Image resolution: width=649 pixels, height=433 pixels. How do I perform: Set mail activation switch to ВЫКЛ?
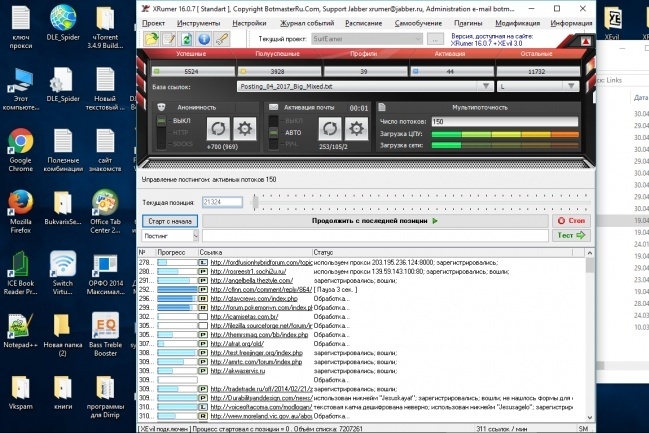coord(293,121)
